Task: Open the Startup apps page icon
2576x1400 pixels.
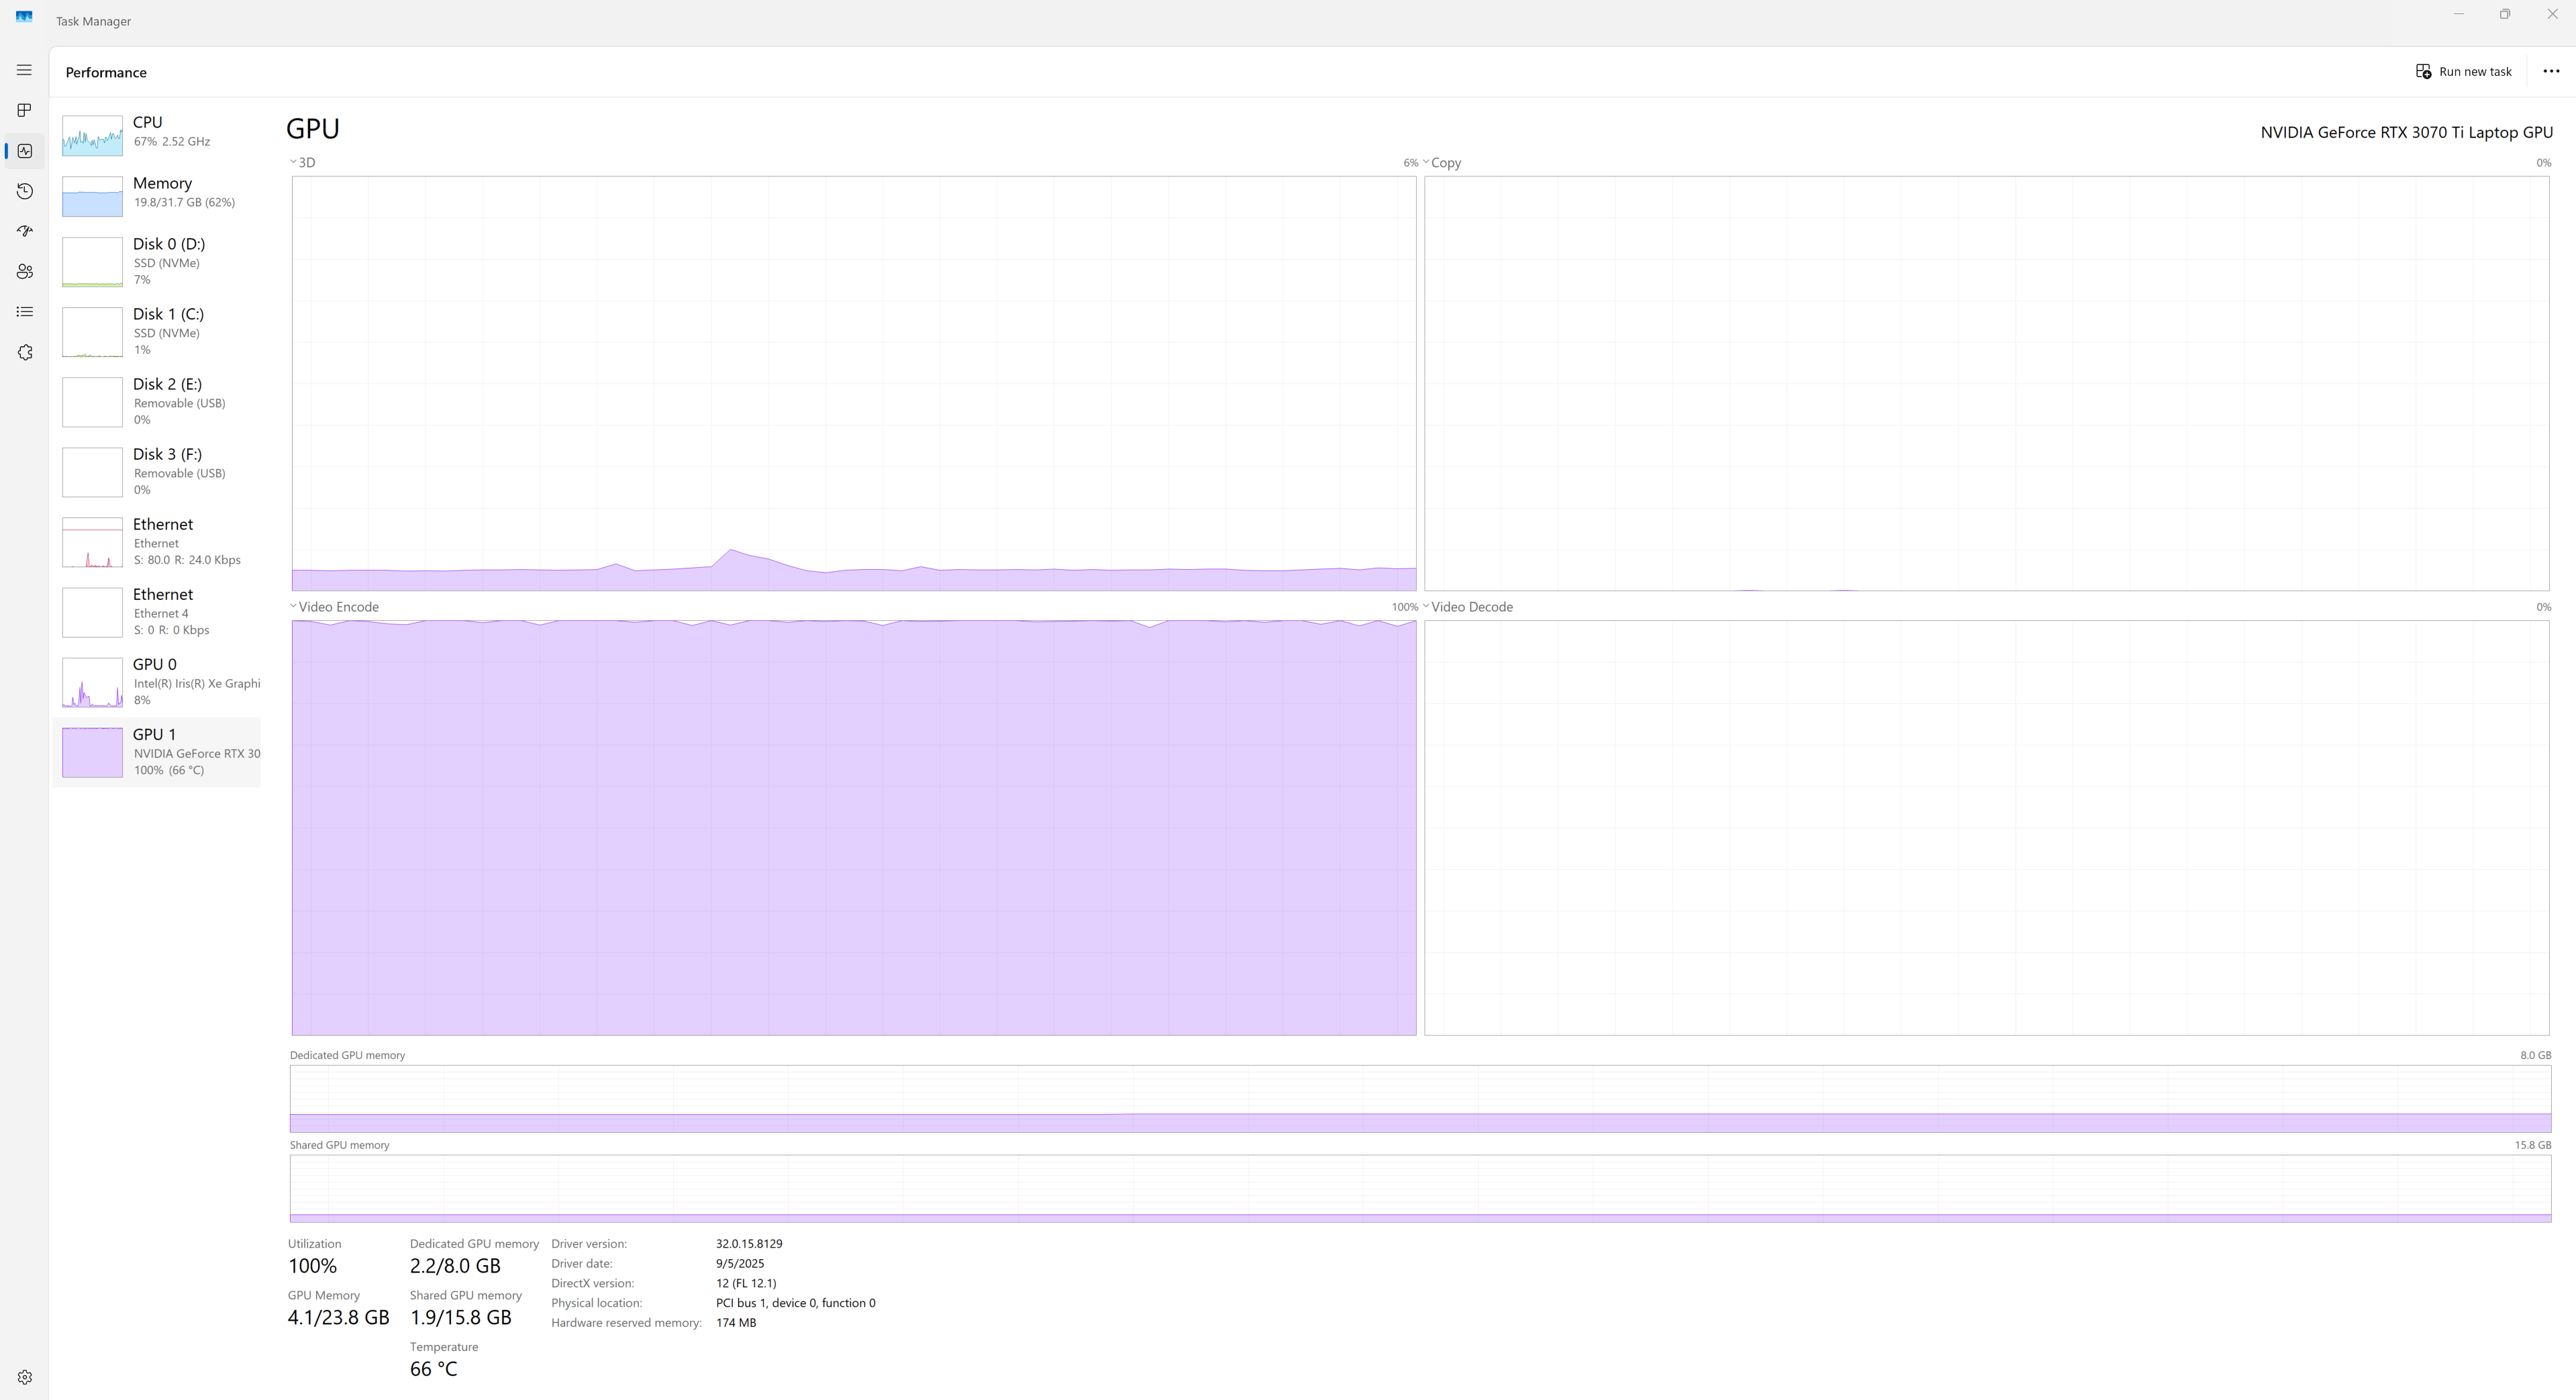Action: pyautogui.click(x=24, y=231)
